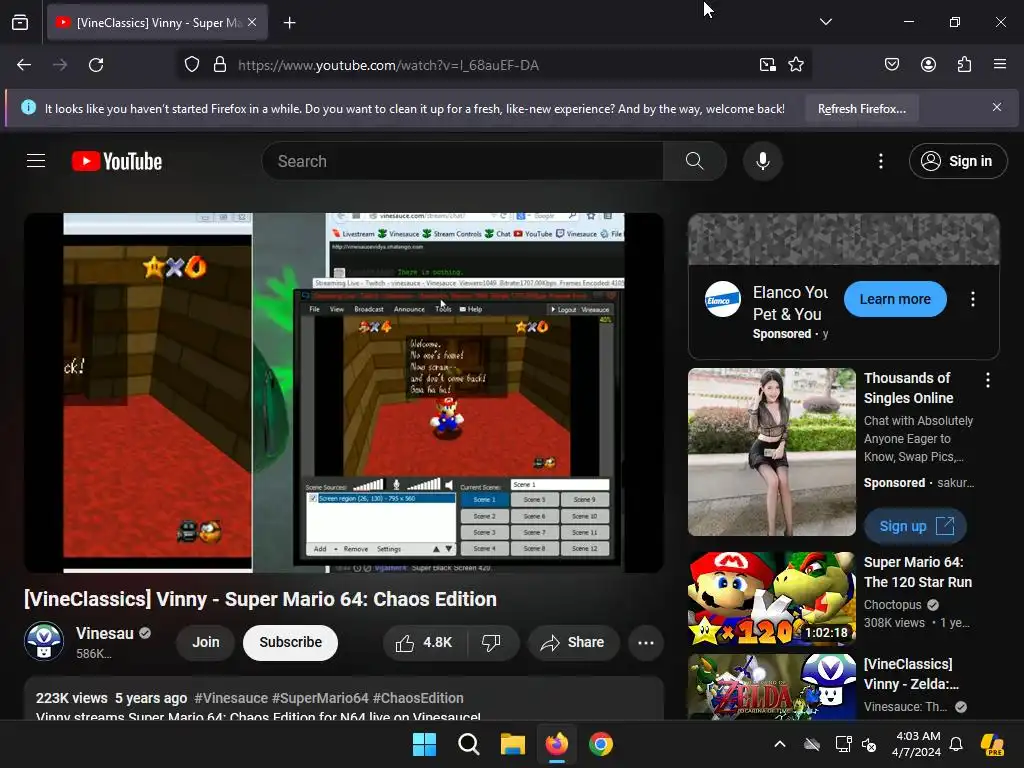This screenshot has width=1024, height=768.
Task: Follow the #SuperMario64 hashtag link
Action: [320, 698]
